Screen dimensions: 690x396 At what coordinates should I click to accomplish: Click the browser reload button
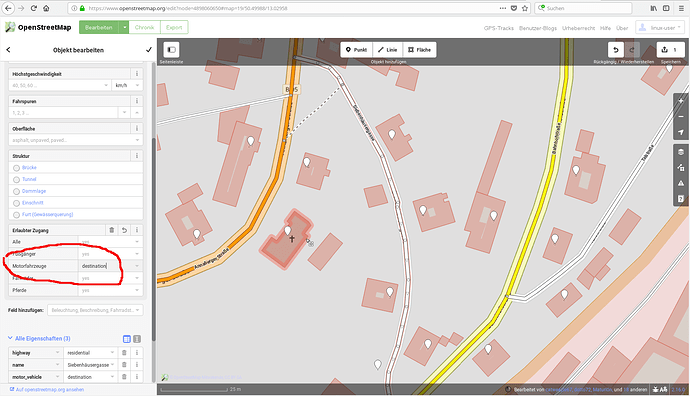33,8
